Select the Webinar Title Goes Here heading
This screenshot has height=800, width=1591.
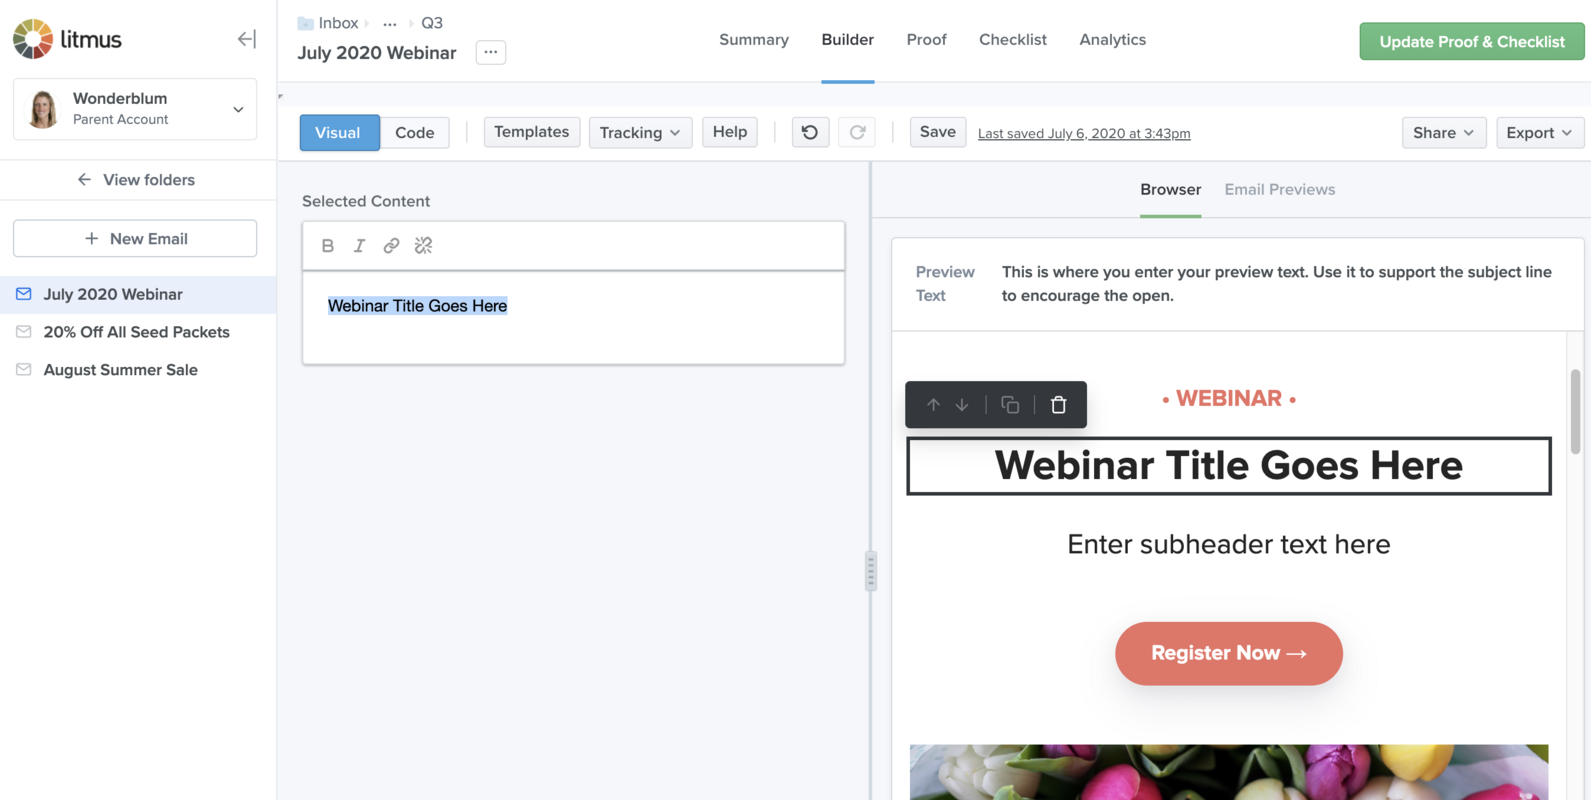1229,466
